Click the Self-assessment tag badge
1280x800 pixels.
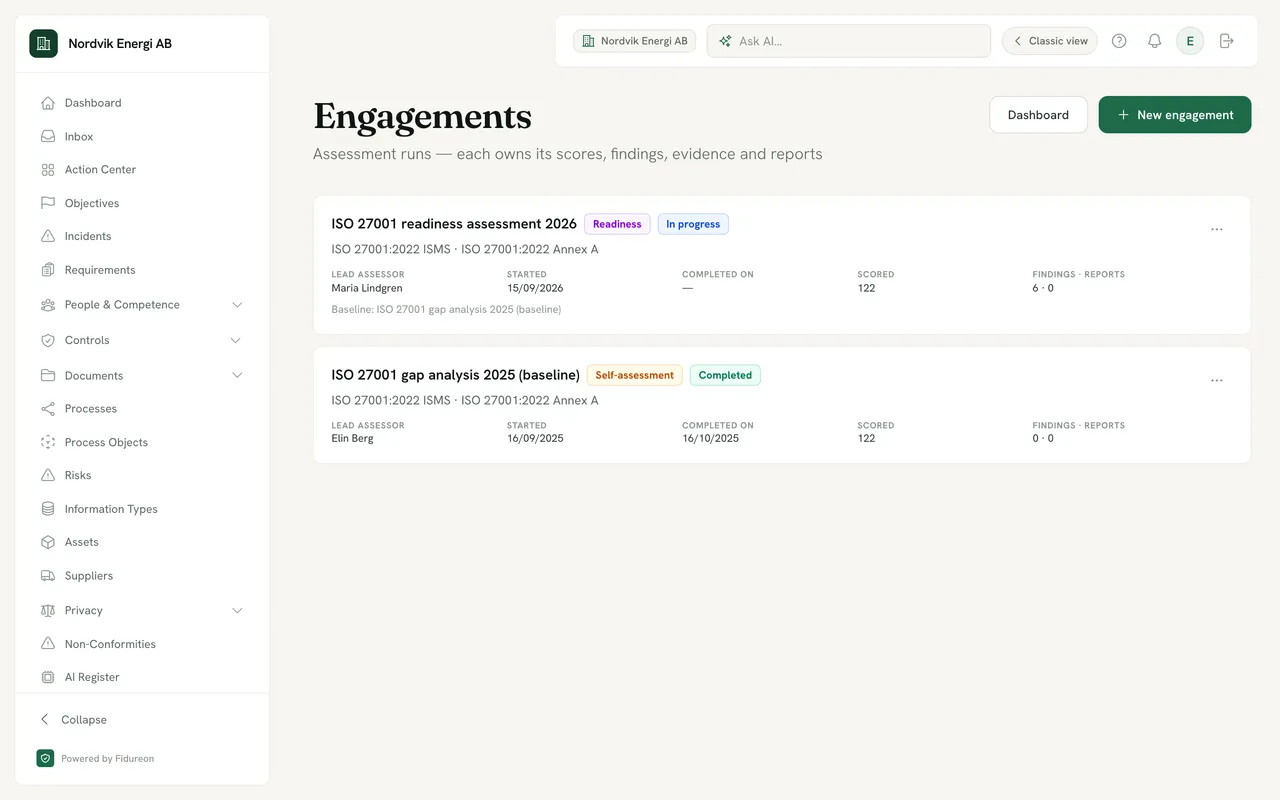click(634, 375)
